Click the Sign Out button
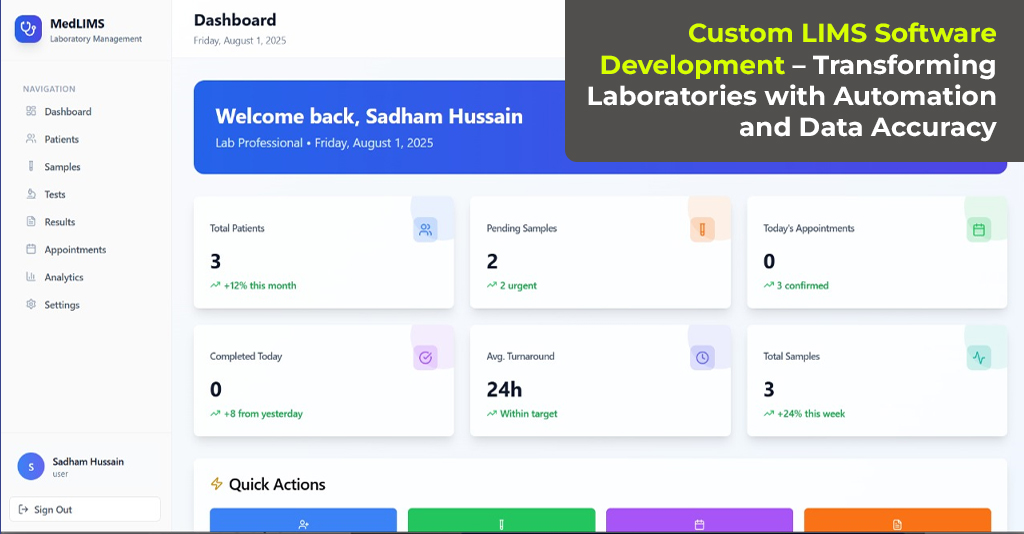The image size is (1024, 534). [85, 509]
